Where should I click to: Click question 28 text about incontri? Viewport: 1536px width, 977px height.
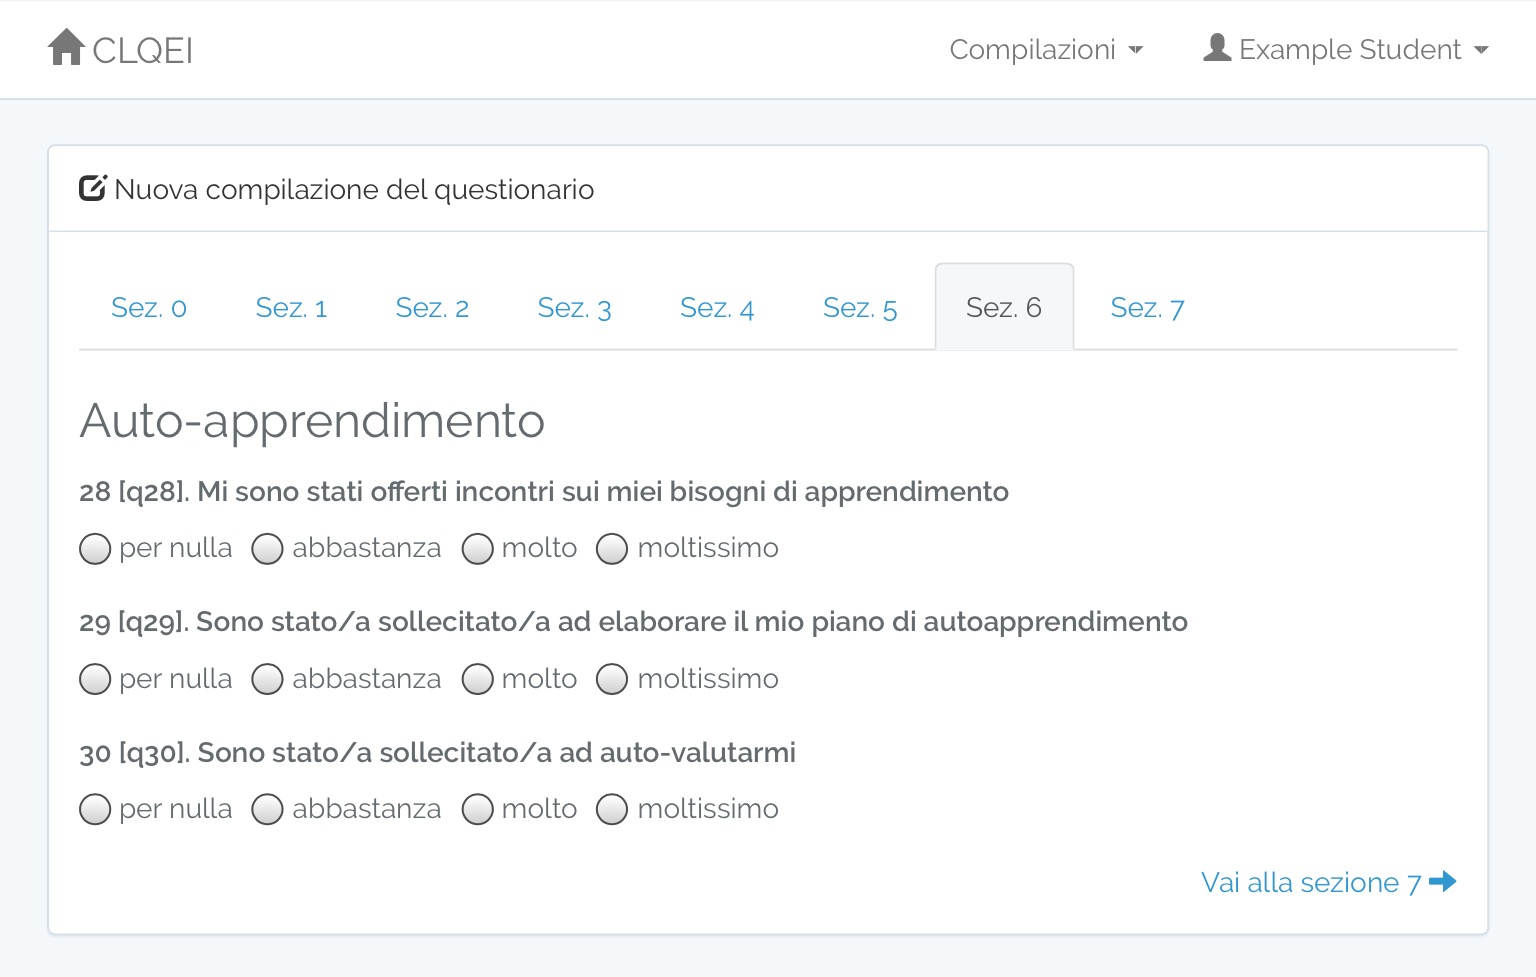544,492
